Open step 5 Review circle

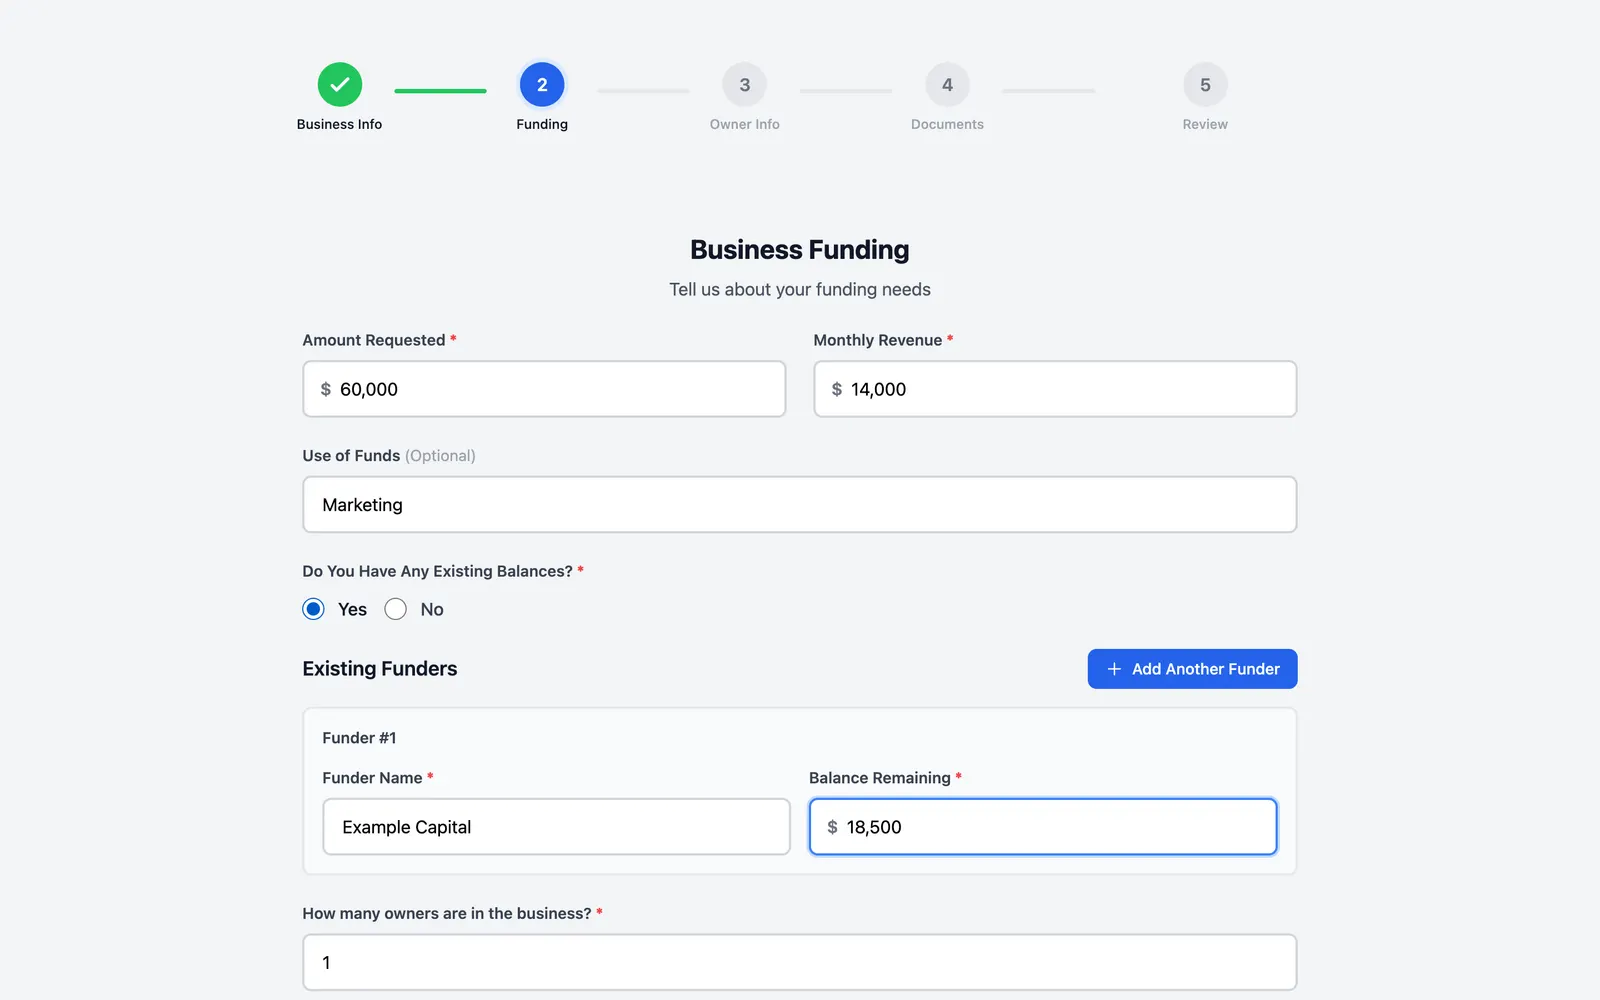click(x=1205, y=85)
